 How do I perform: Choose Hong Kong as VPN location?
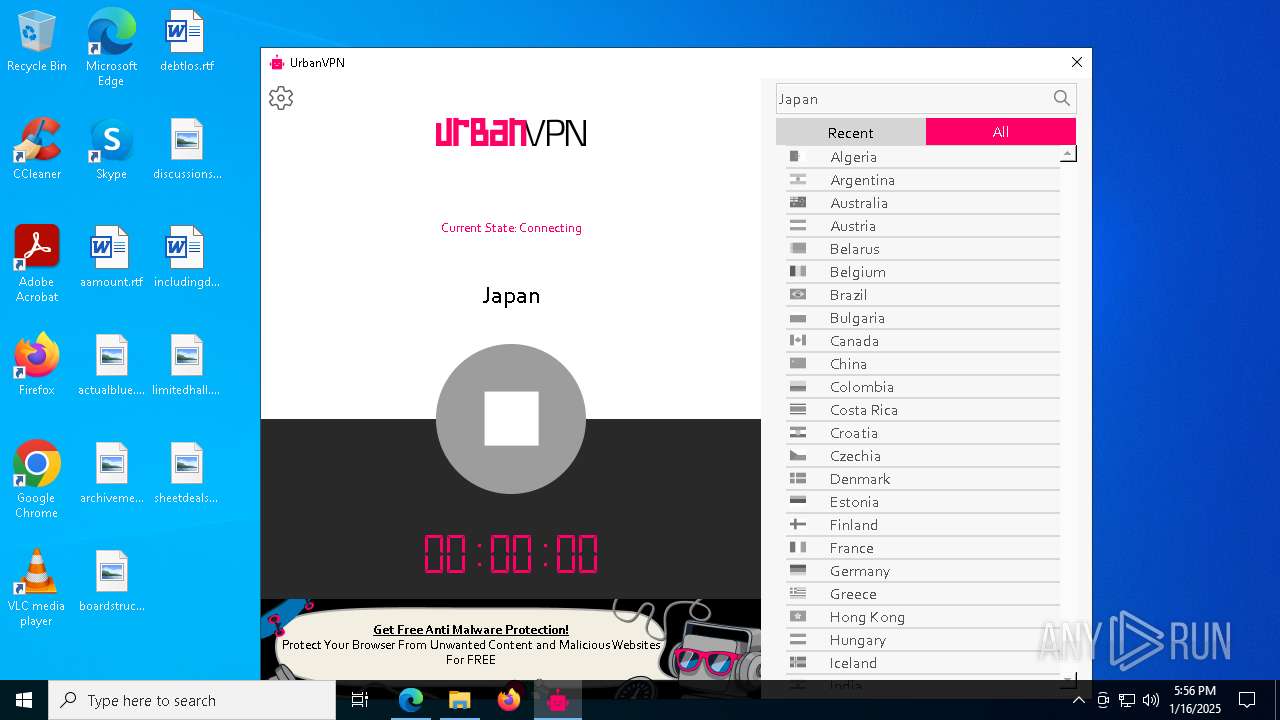point(923,617)
